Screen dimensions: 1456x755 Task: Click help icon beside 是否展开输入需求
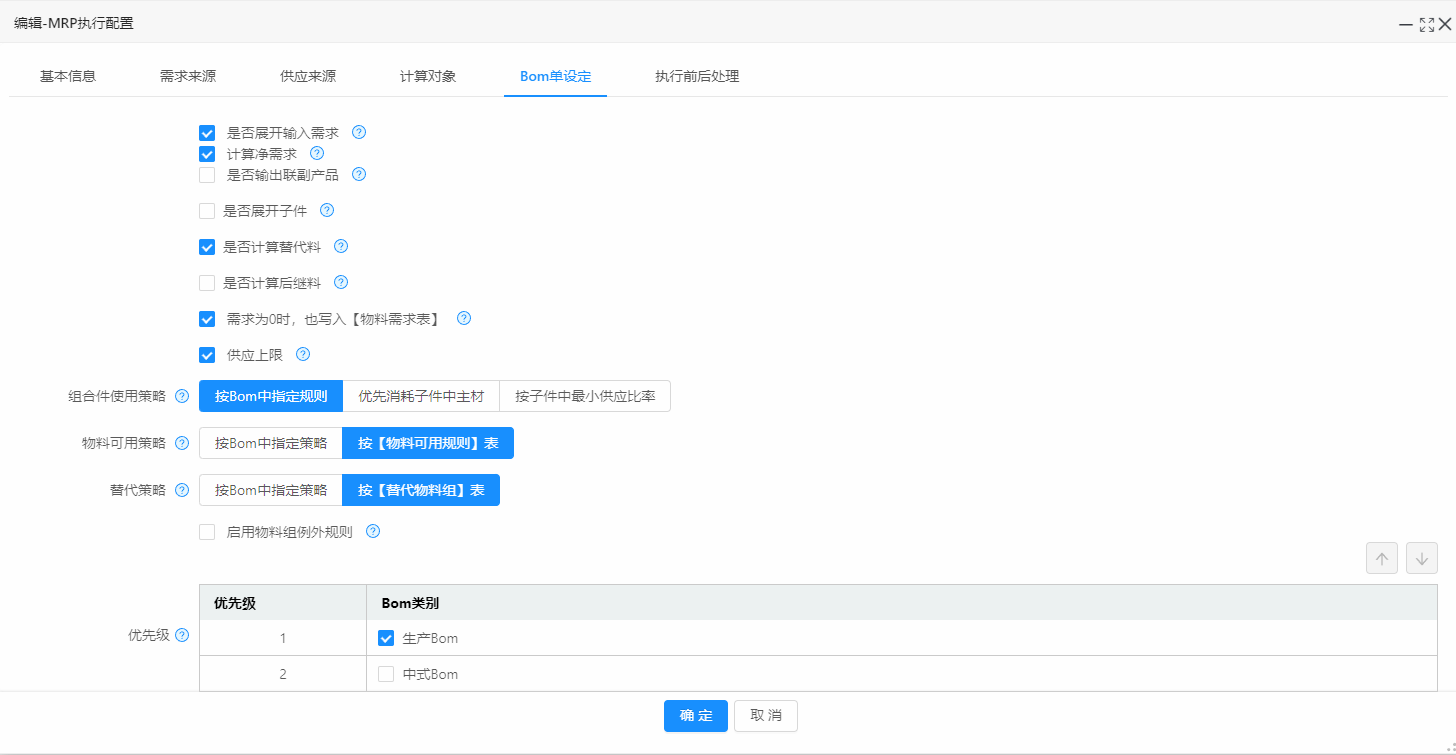(x=359, y=132)
